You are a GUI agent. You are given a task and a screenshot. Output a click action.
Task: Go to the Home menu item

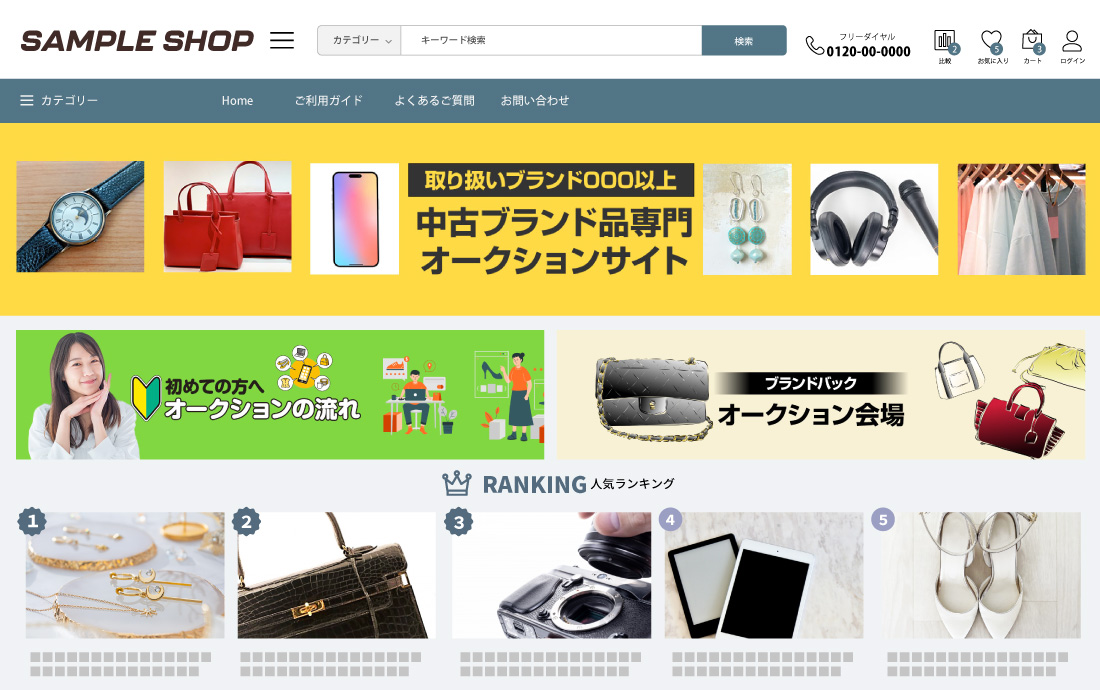[x=237, y=100]
